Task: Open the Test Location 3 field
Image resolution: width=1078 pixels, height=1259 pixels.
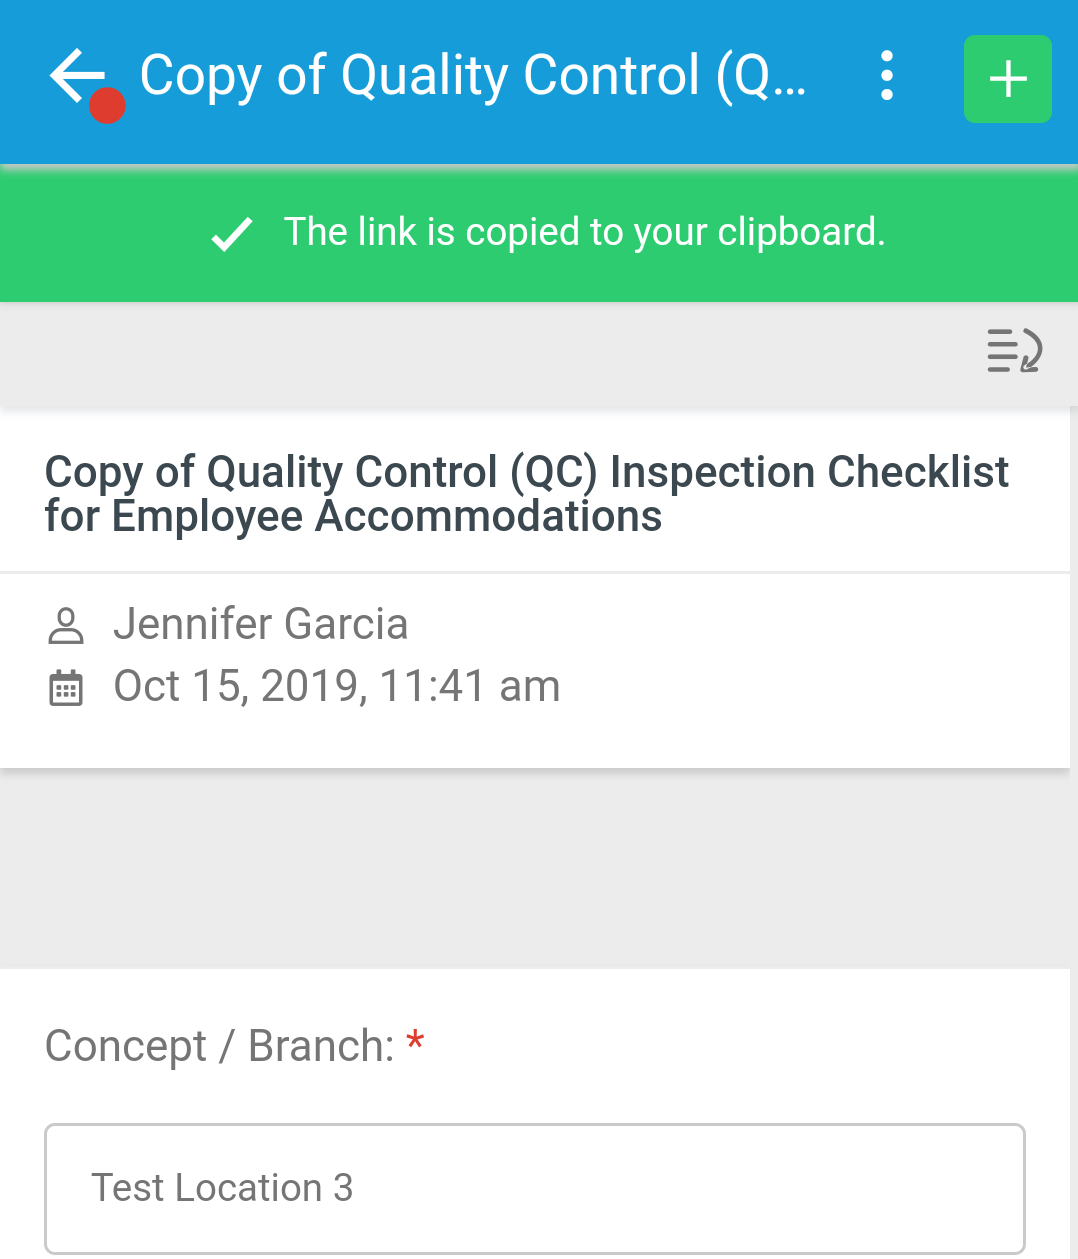Action: (x=535, y=1188)
